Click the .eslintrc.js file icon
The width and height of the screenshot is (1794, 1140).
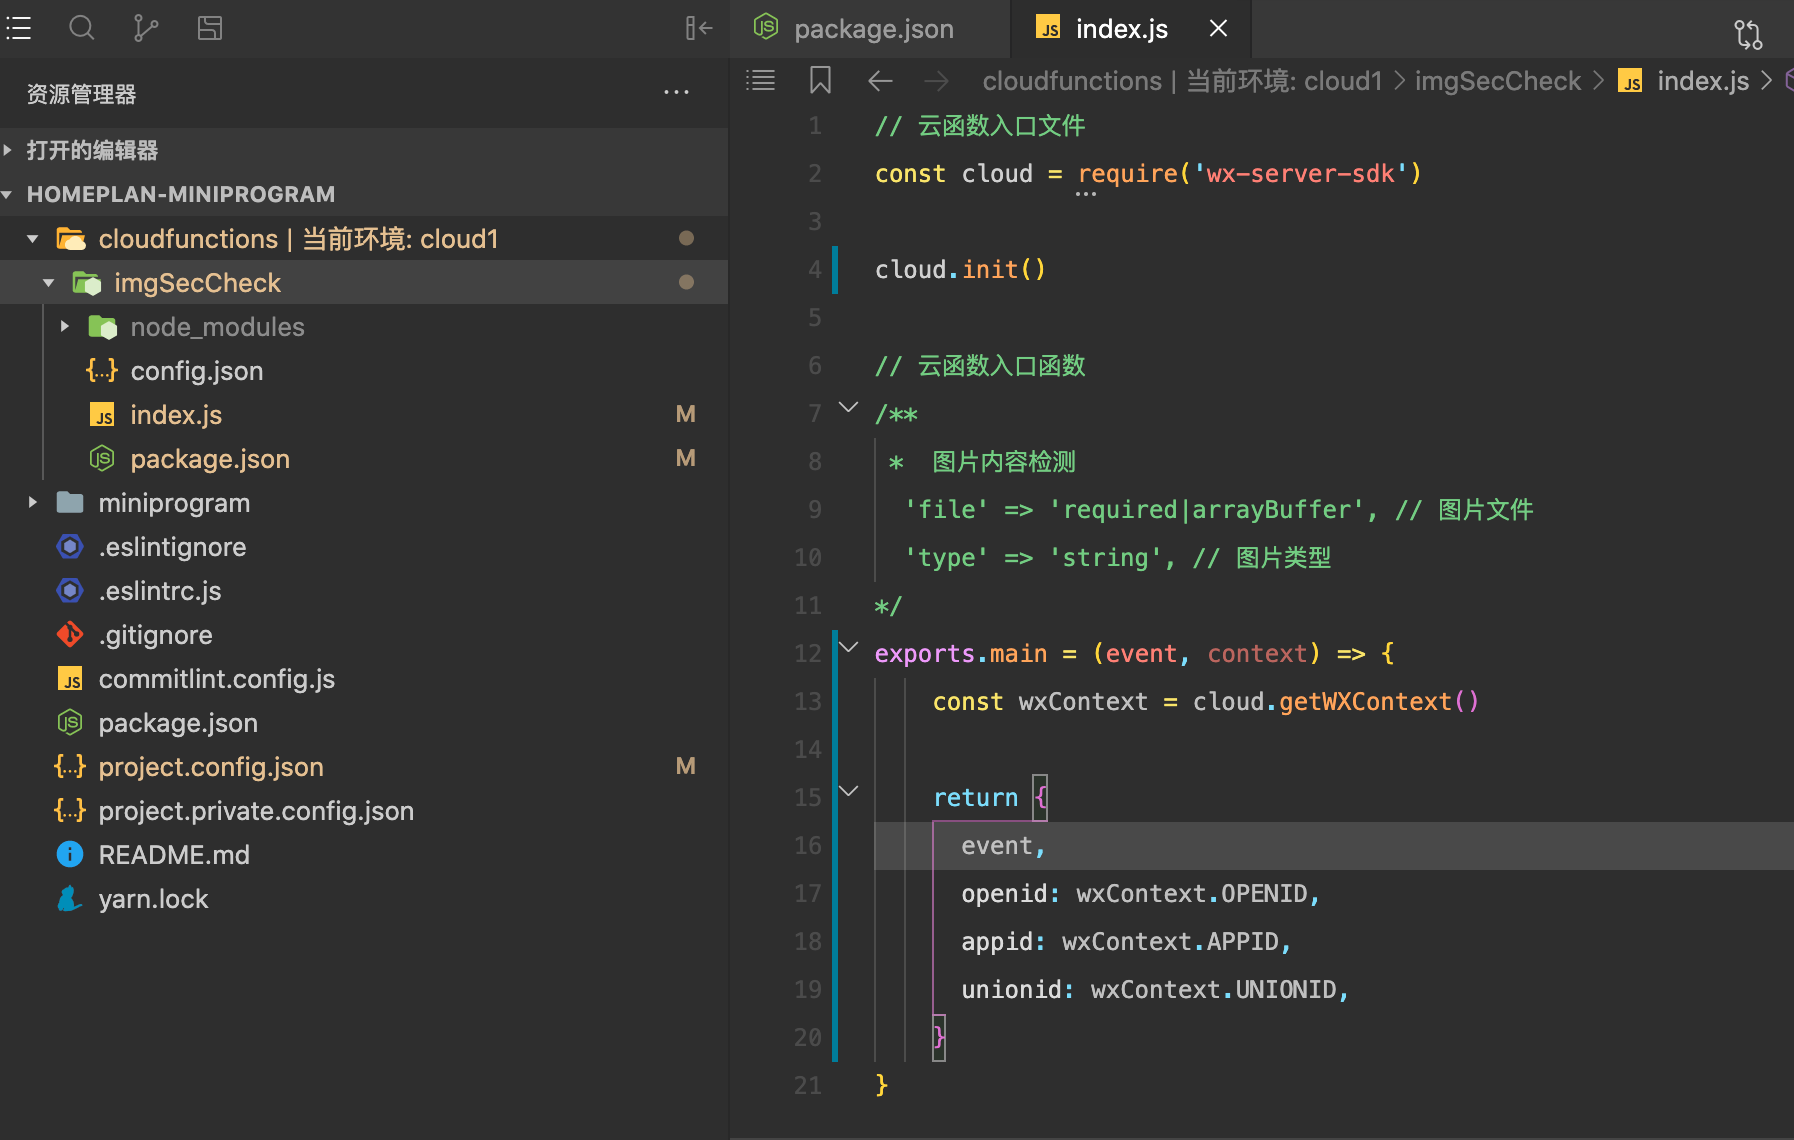pyautogui.click(x=70, y=591)
